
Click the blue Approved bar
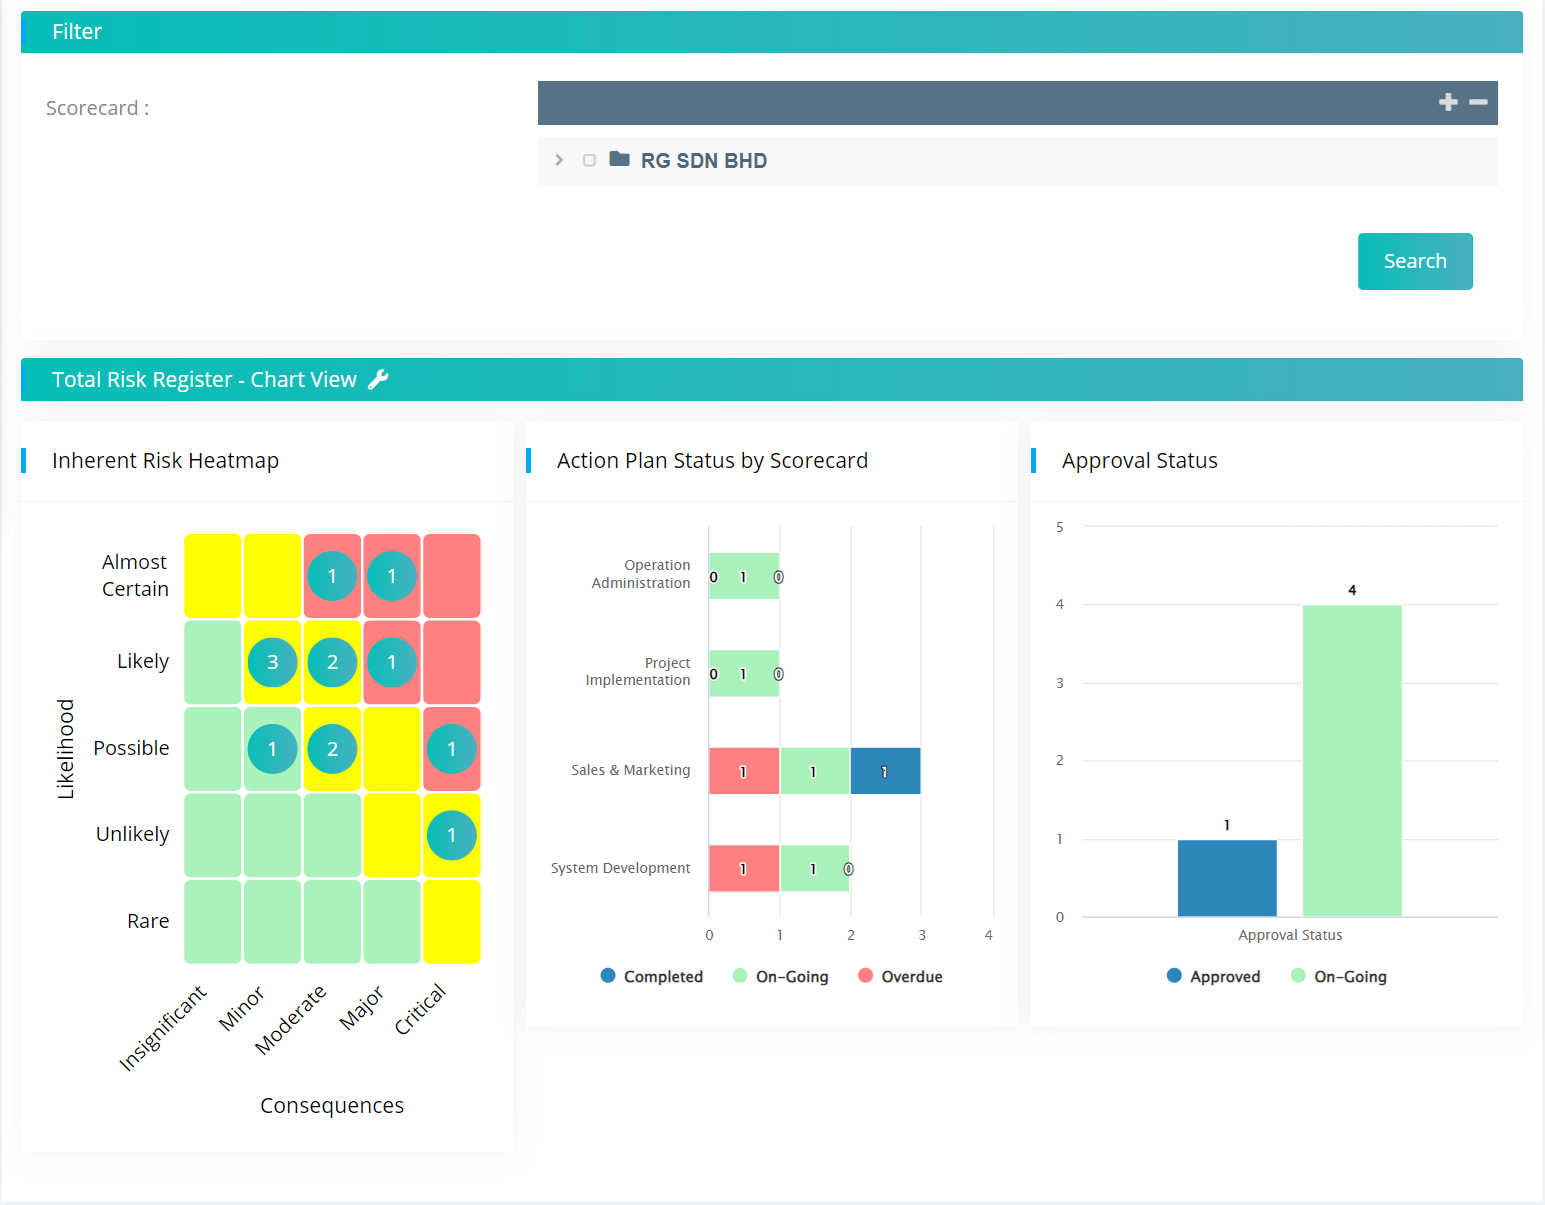(x=1227, y=878)
